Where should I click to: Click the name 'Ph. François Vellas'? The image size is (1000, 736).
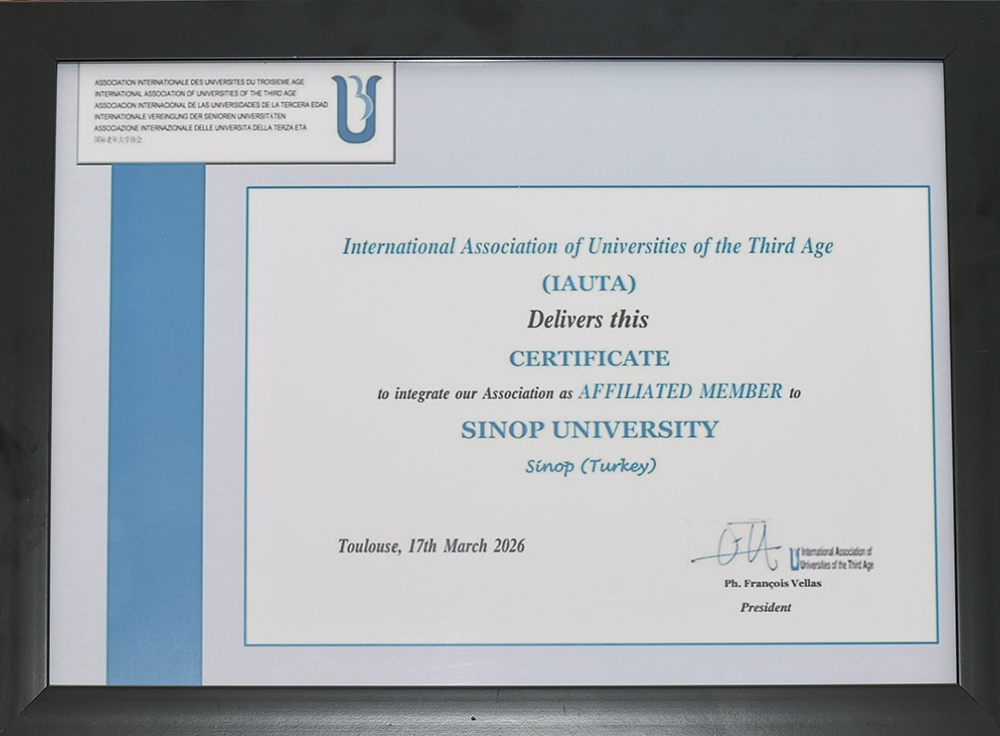click(x=772, y=583)
